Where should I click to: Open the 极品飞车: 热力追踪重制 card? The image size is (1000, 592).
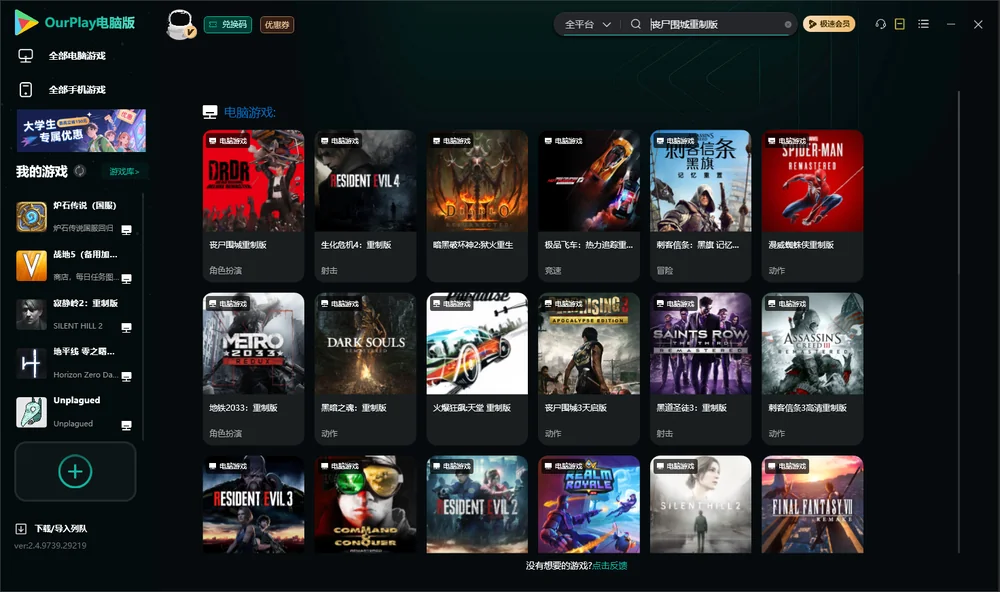coord(589,205)
